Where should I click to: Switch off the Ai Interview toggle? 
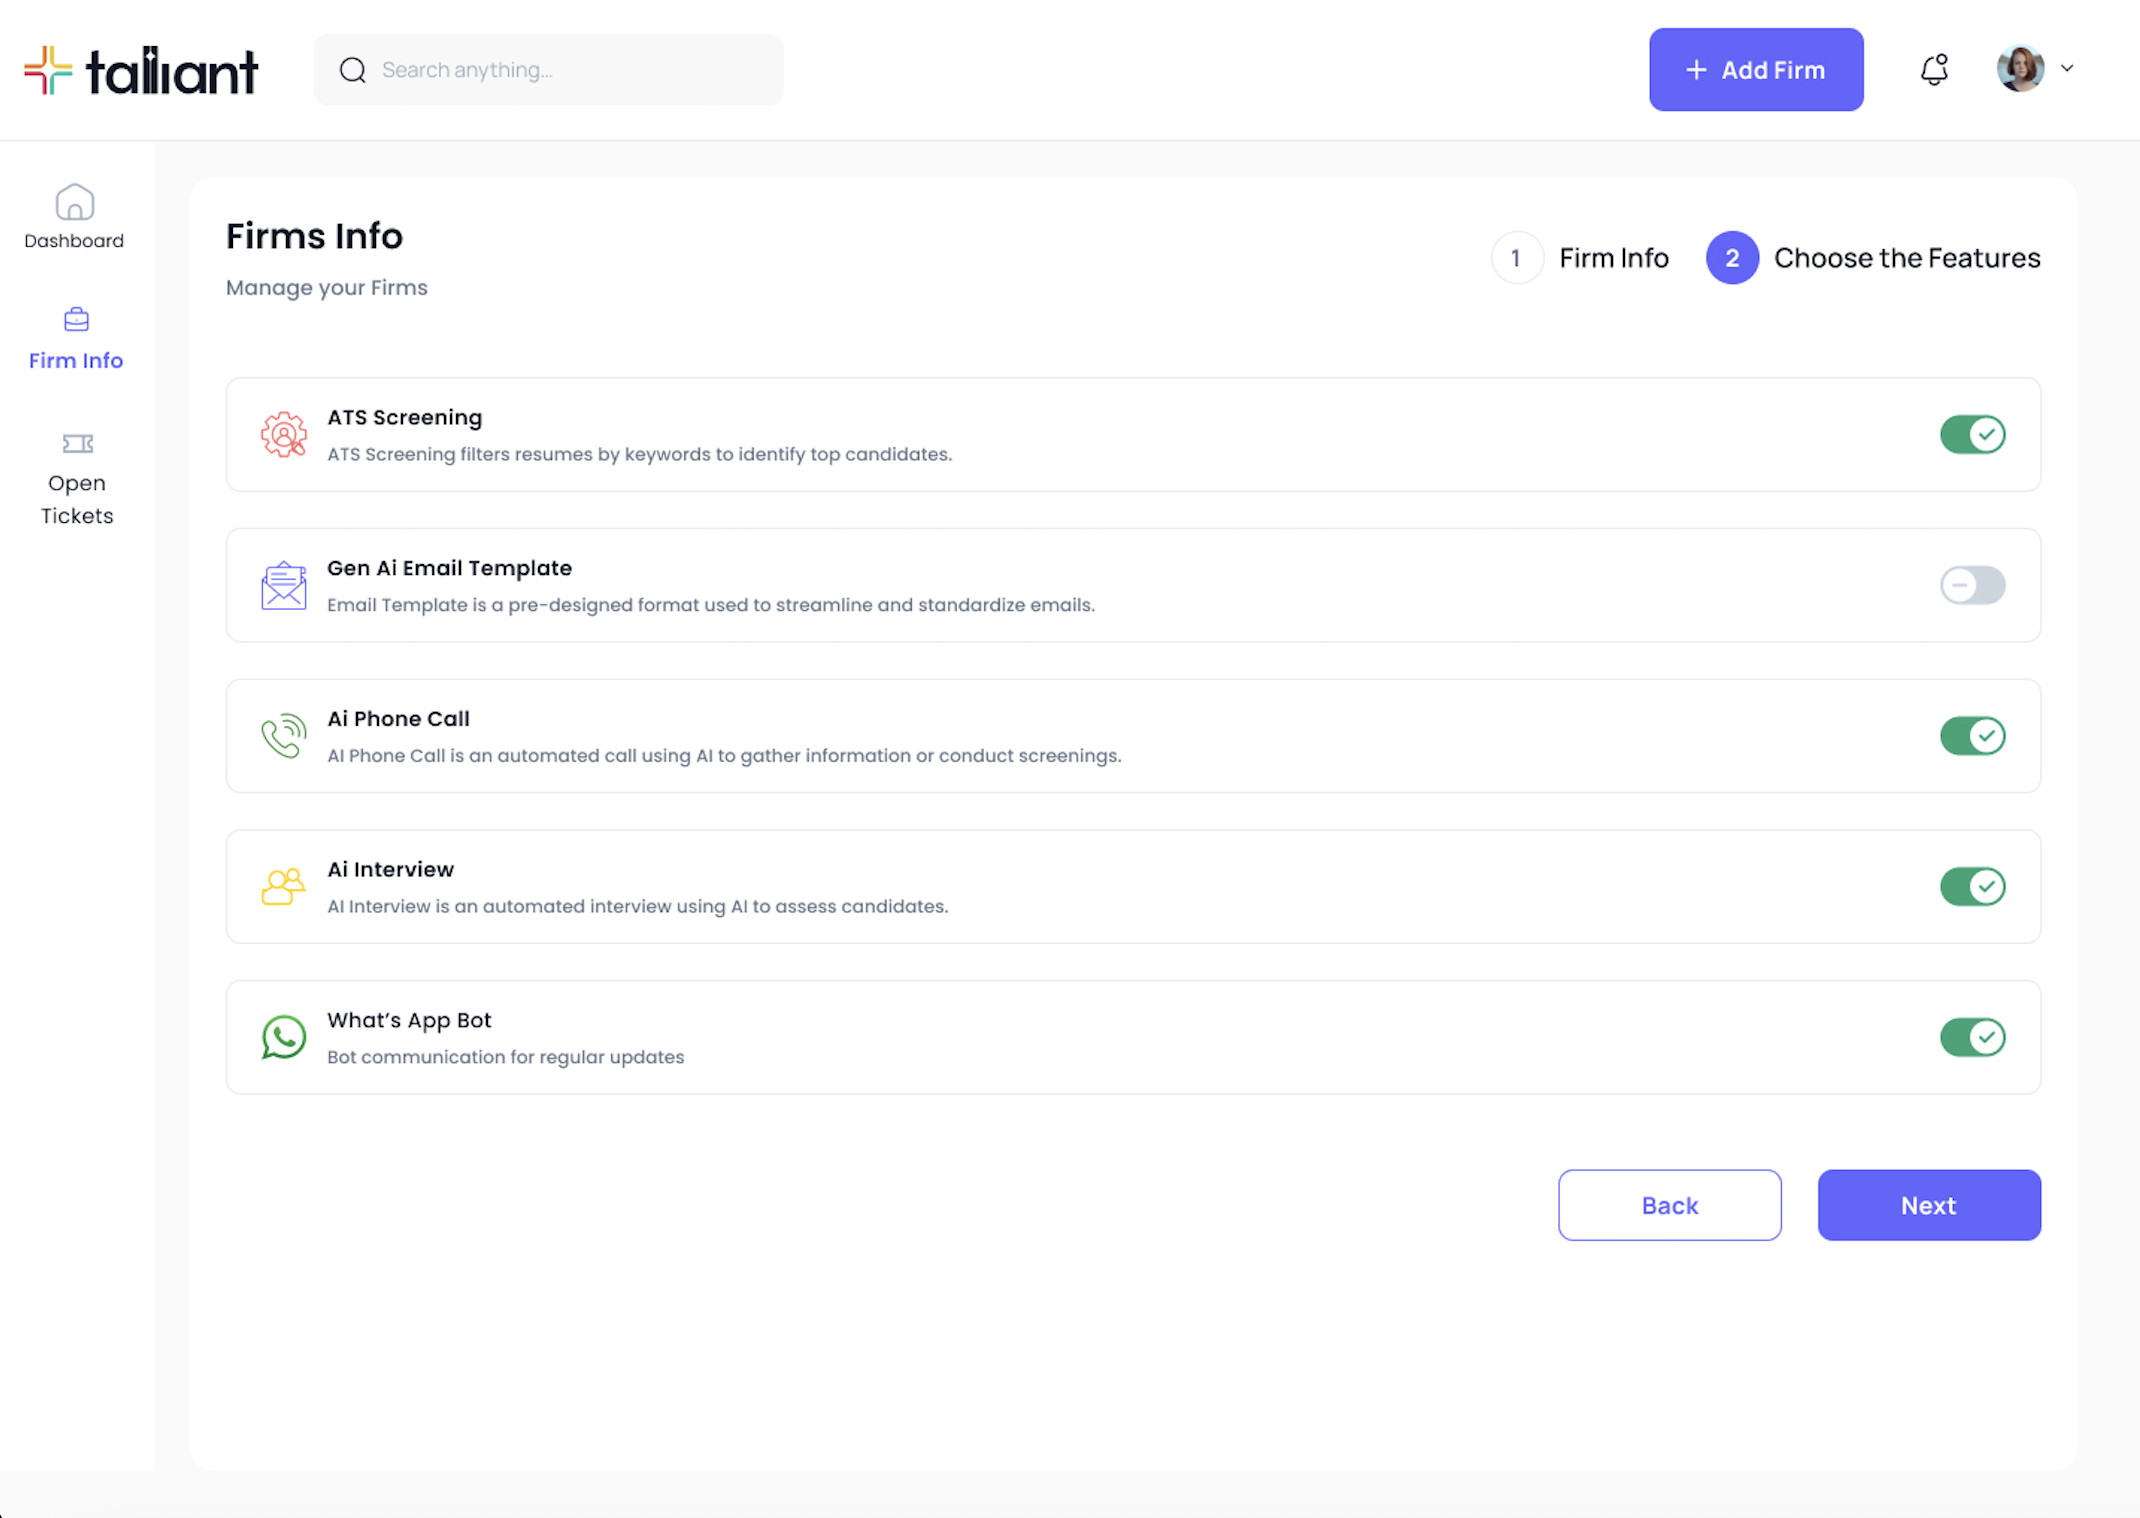coord(1972,887)
